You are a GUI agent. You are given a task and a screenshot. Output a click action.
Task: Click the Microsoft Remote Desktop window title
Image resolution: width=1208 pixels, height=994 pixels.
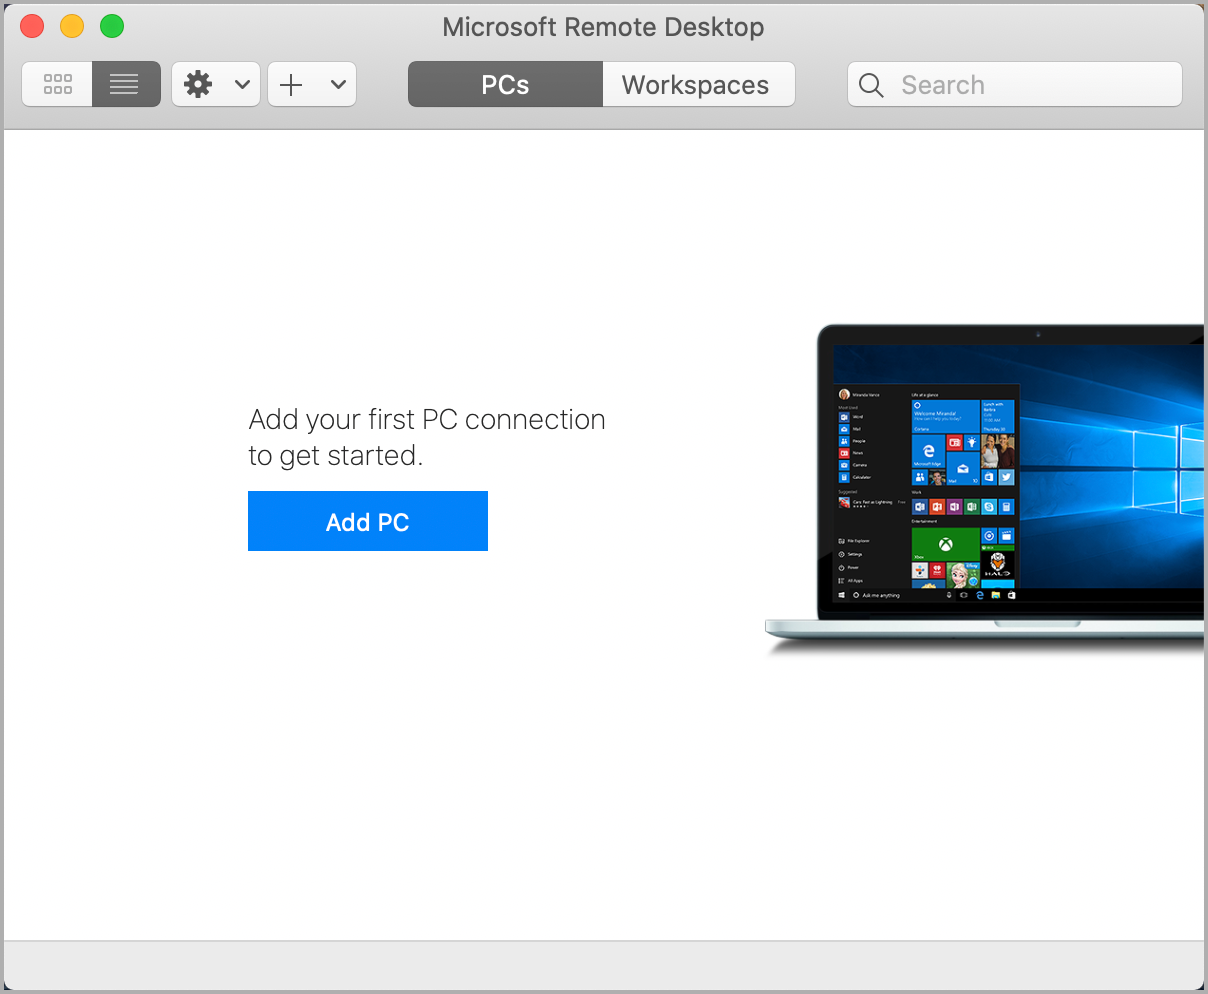(603, 27)
